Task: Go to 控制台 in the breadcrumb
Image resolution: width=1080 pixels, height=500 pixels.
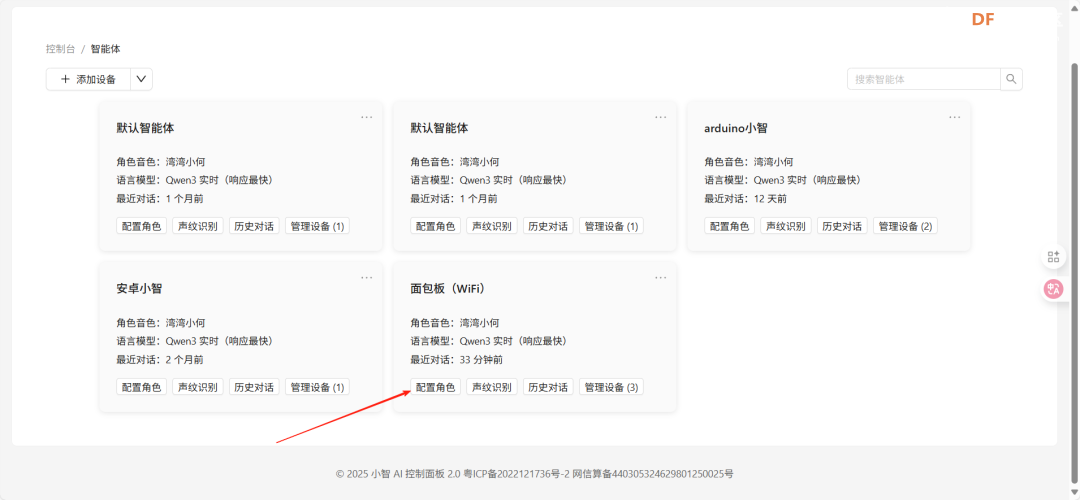Action: (x=61, y=49)
